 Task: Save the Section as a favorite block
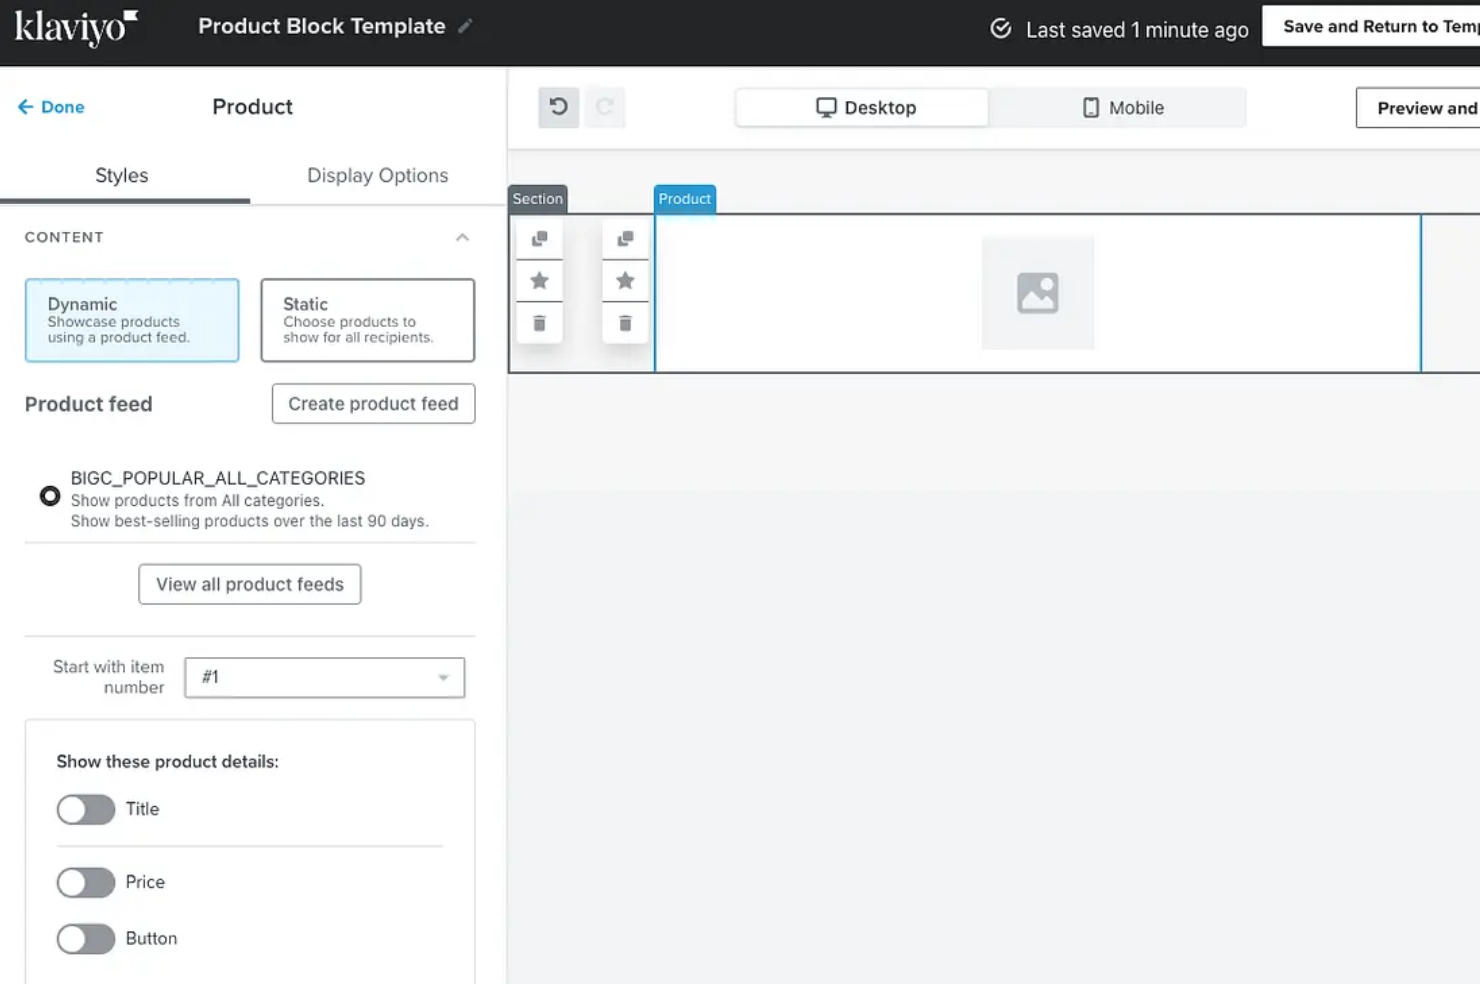(x=539, y=280)
